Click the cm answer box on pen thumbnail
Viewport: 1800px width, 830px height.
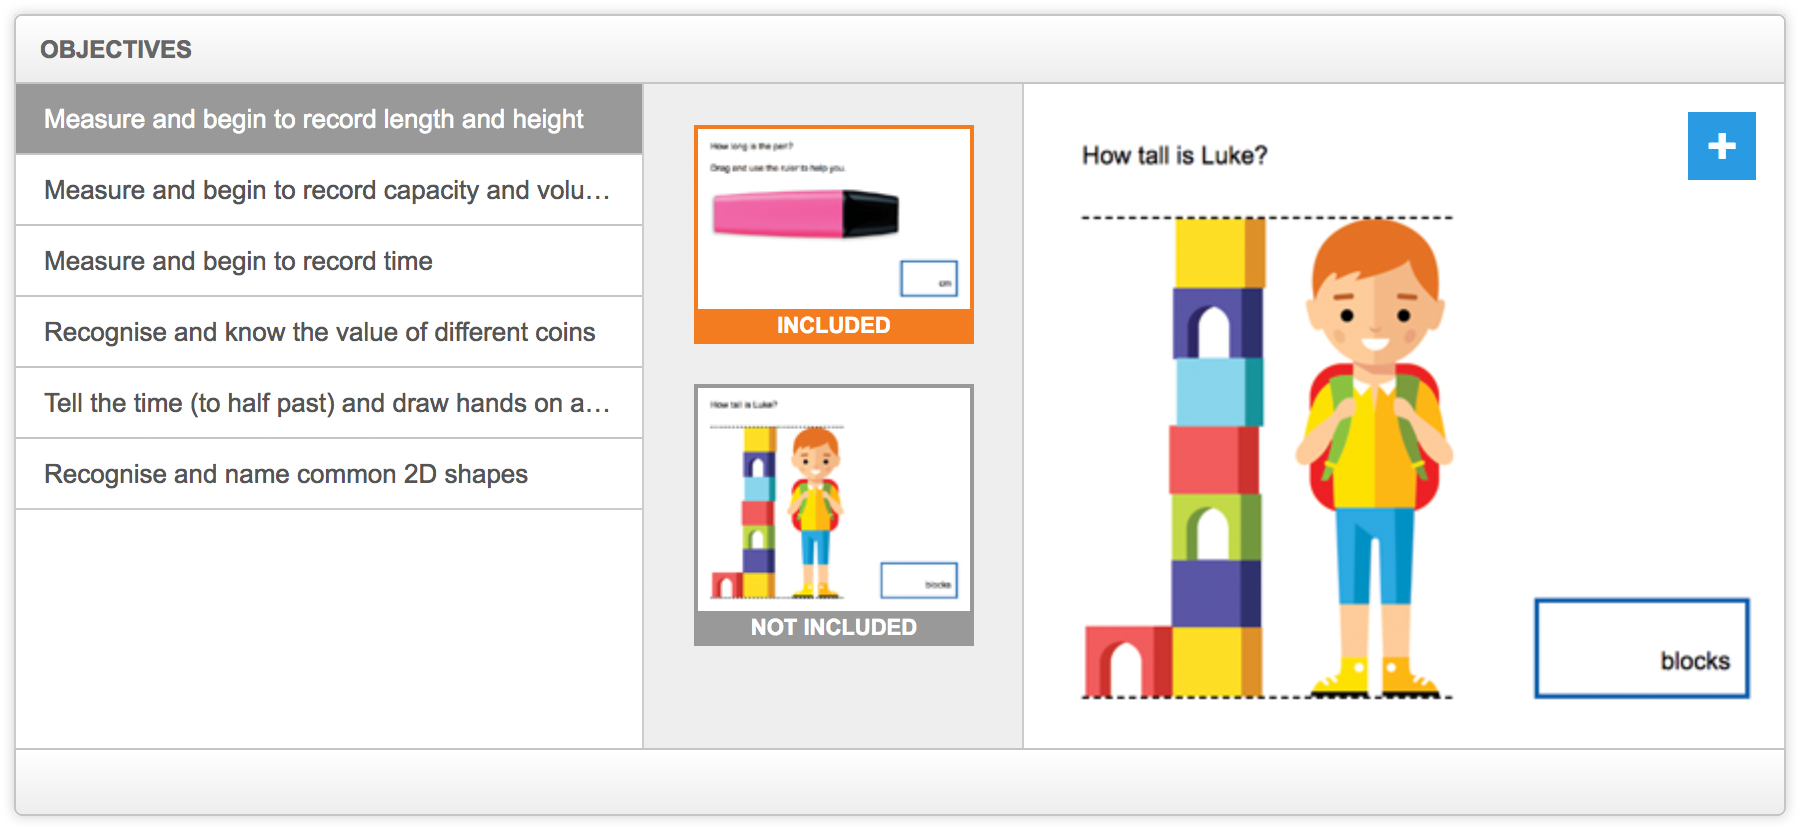pyautogui.click(x=929, y=279)
